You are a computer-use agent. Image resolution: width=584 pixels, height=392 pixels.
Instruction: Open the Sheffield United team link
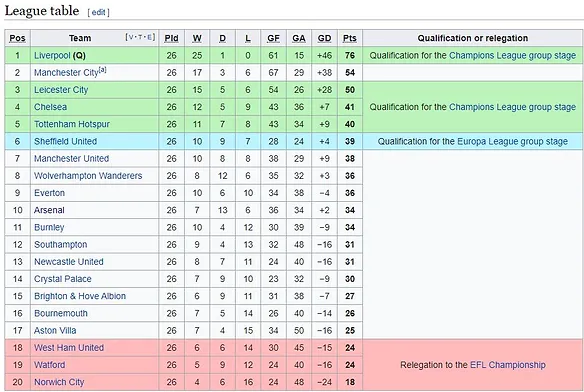(x=66, y=141)
